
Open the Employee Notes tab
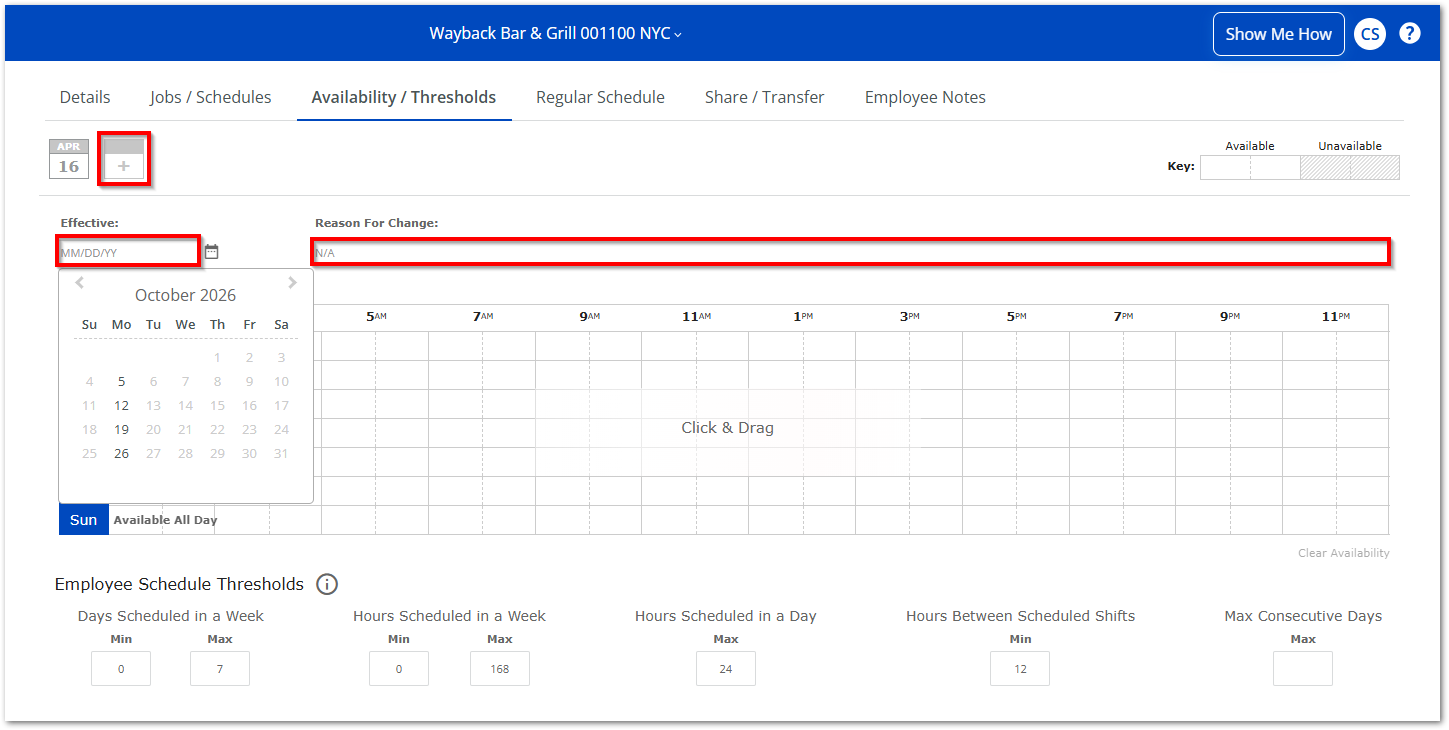pos(925,97)
